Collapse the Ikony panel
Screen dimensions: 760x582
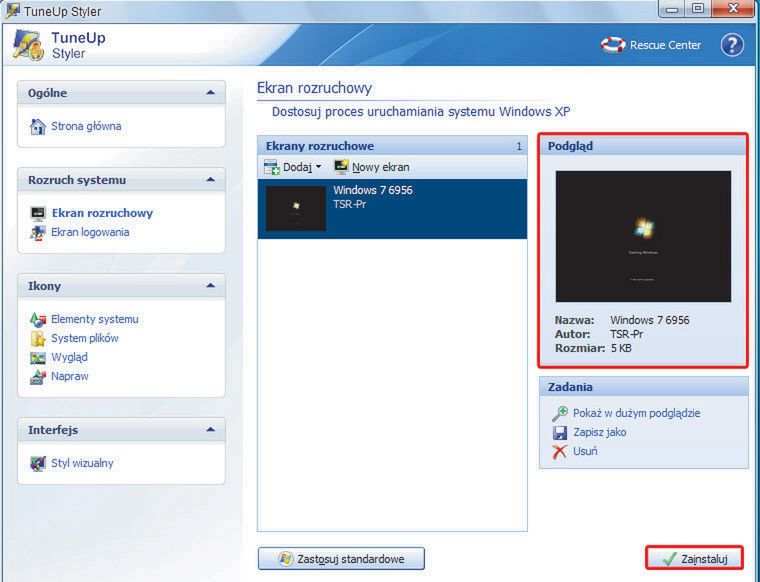point(210,285)
